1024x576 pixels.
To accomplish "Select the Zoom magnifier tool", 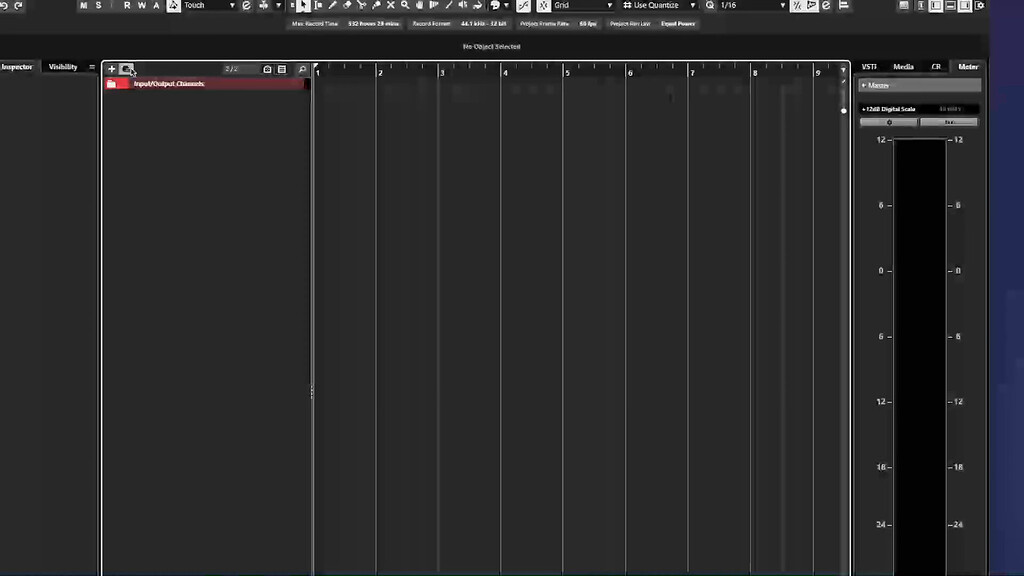I will pyautogui.click(x=404, y=5).
